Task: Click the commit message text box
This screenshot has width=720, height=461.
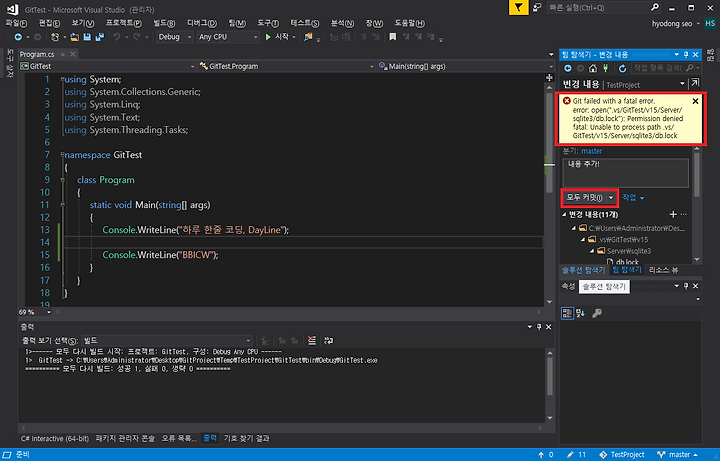Action: pos(625,173)
